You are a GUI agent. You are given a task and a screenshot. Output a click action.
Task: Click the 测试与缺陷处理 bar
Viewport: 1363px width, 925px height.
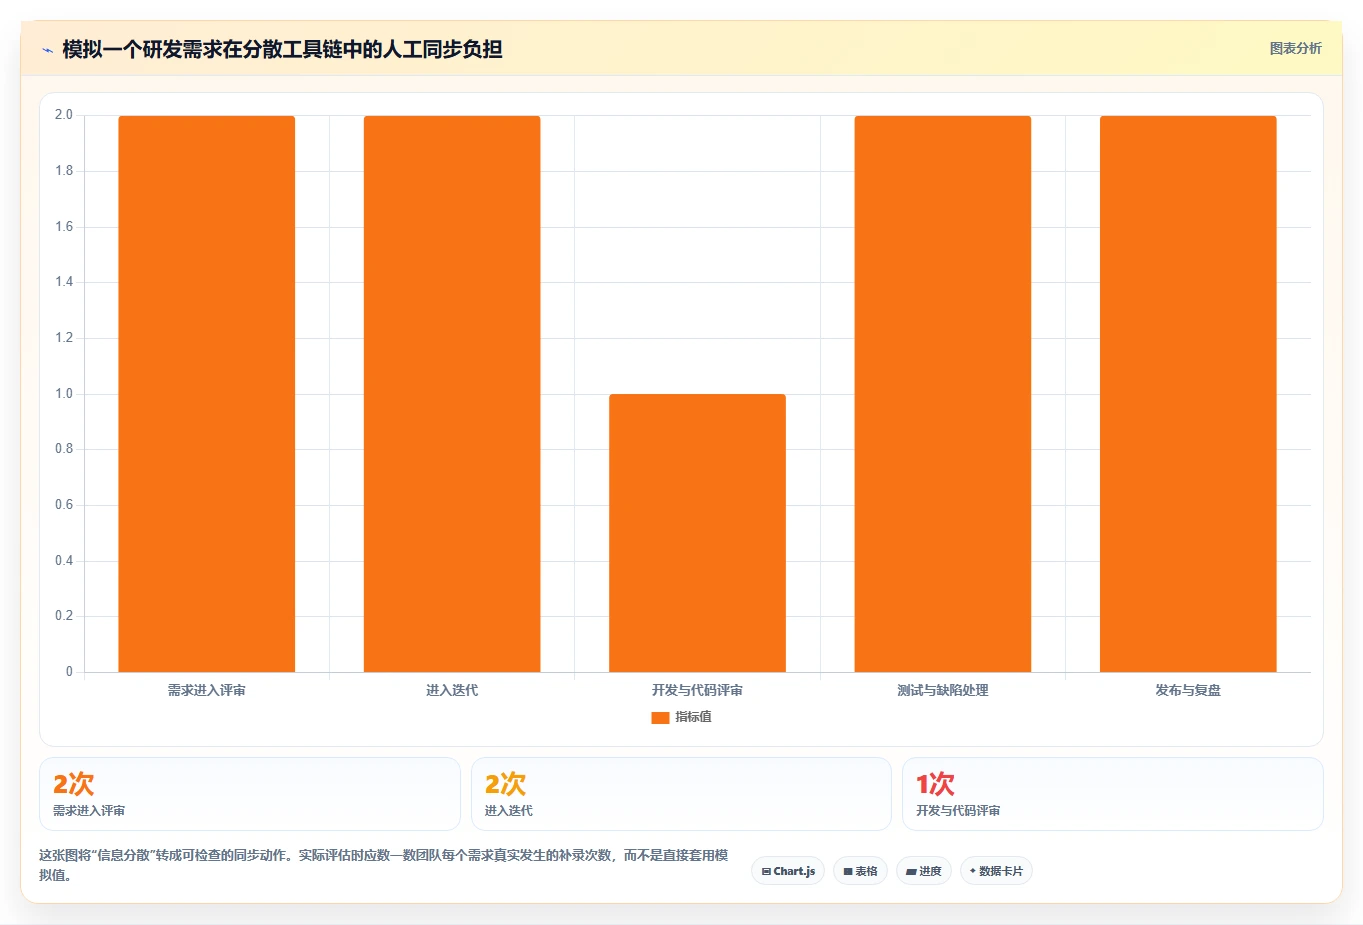click(942, 394)
